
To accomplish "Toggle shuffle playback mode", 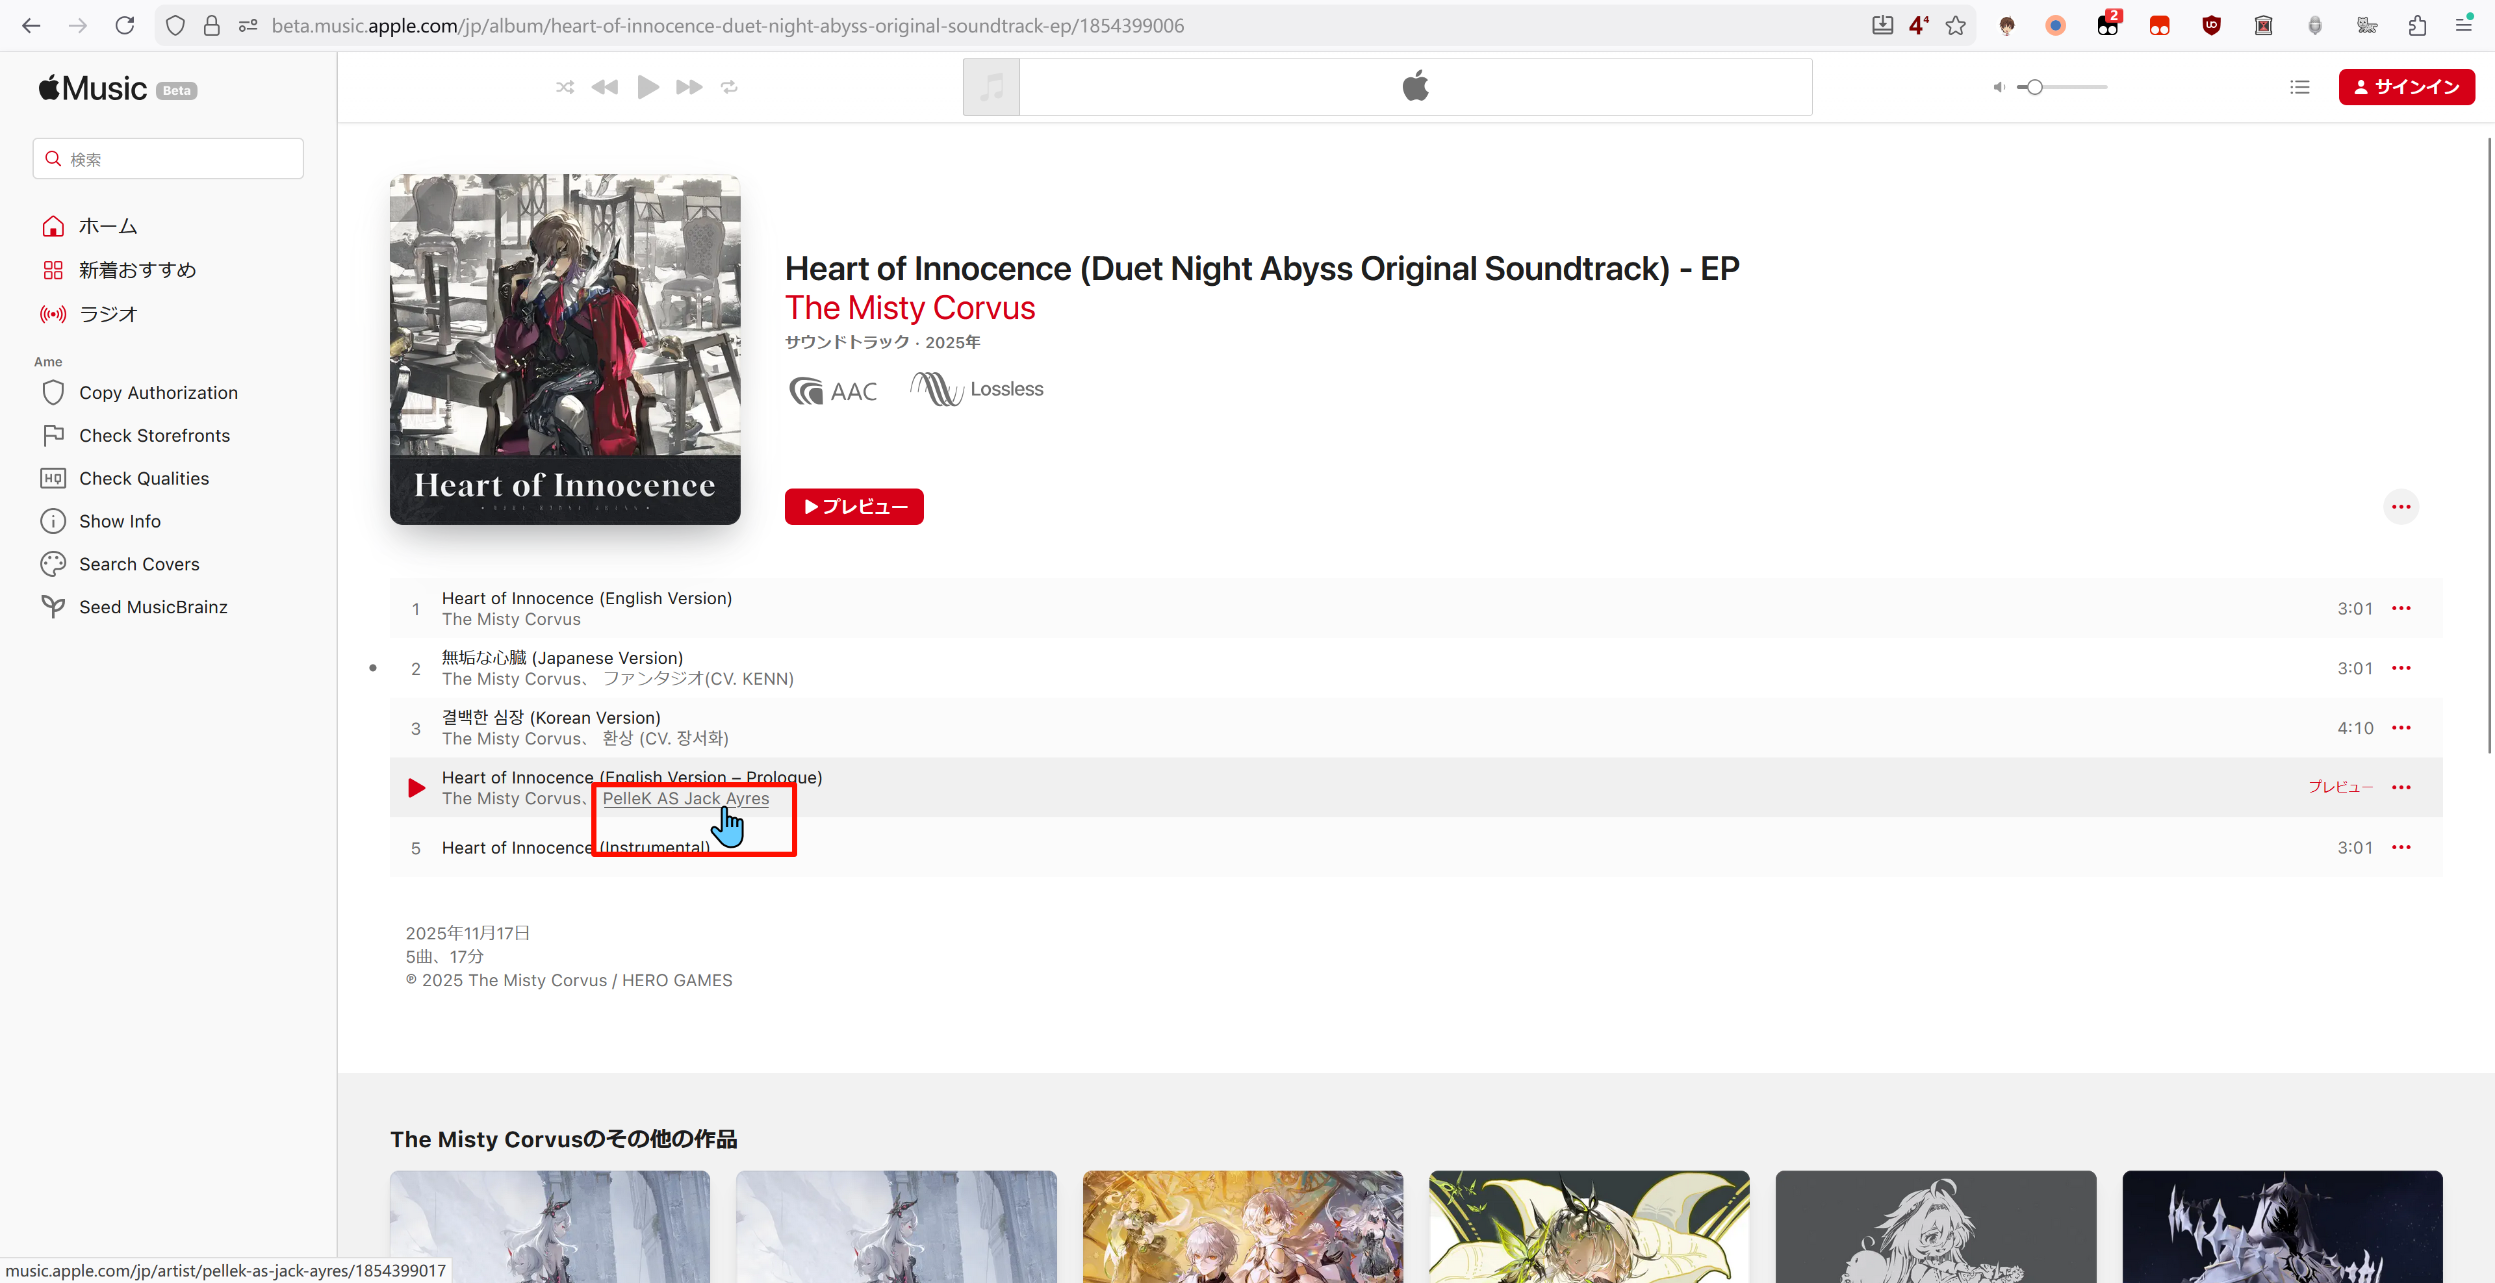I will (x=565, y=87).
